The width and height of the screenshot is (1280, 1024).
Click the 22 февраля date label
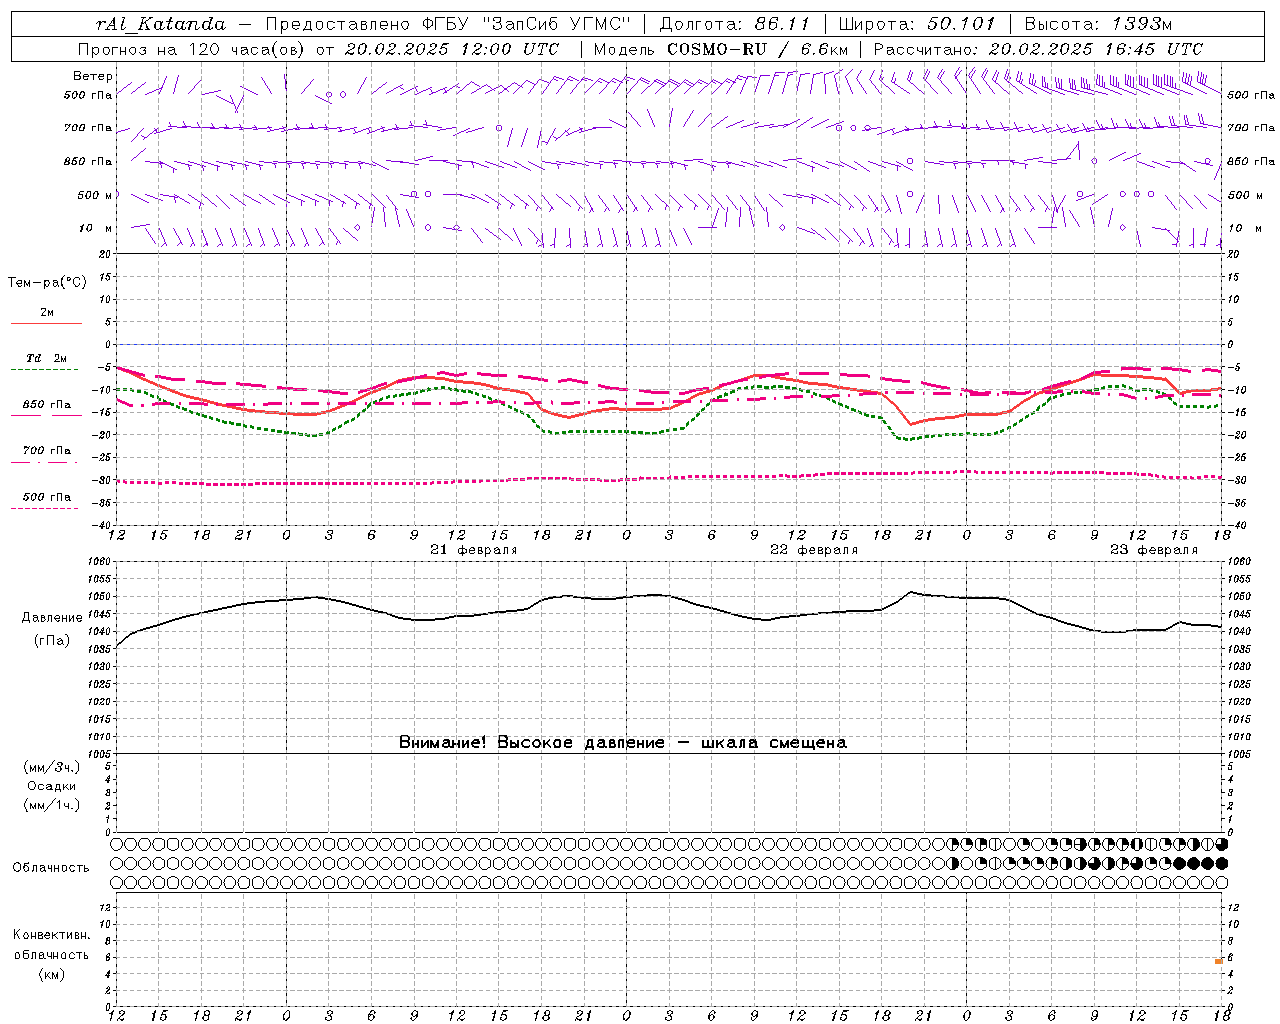814,549
